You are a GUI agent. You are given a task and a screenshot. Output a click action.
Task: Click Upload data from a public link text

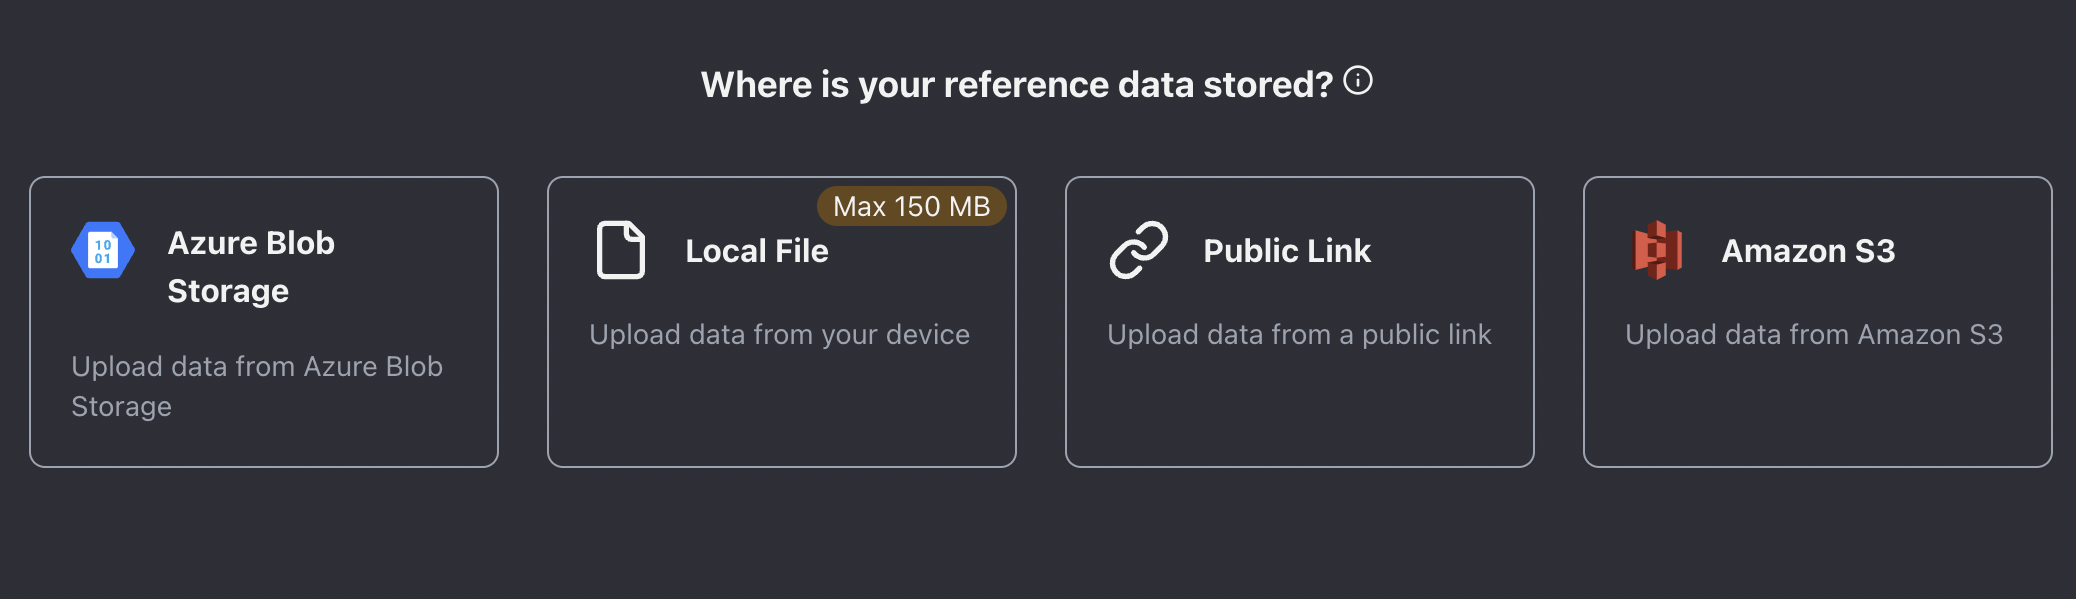pos(1300,335)
